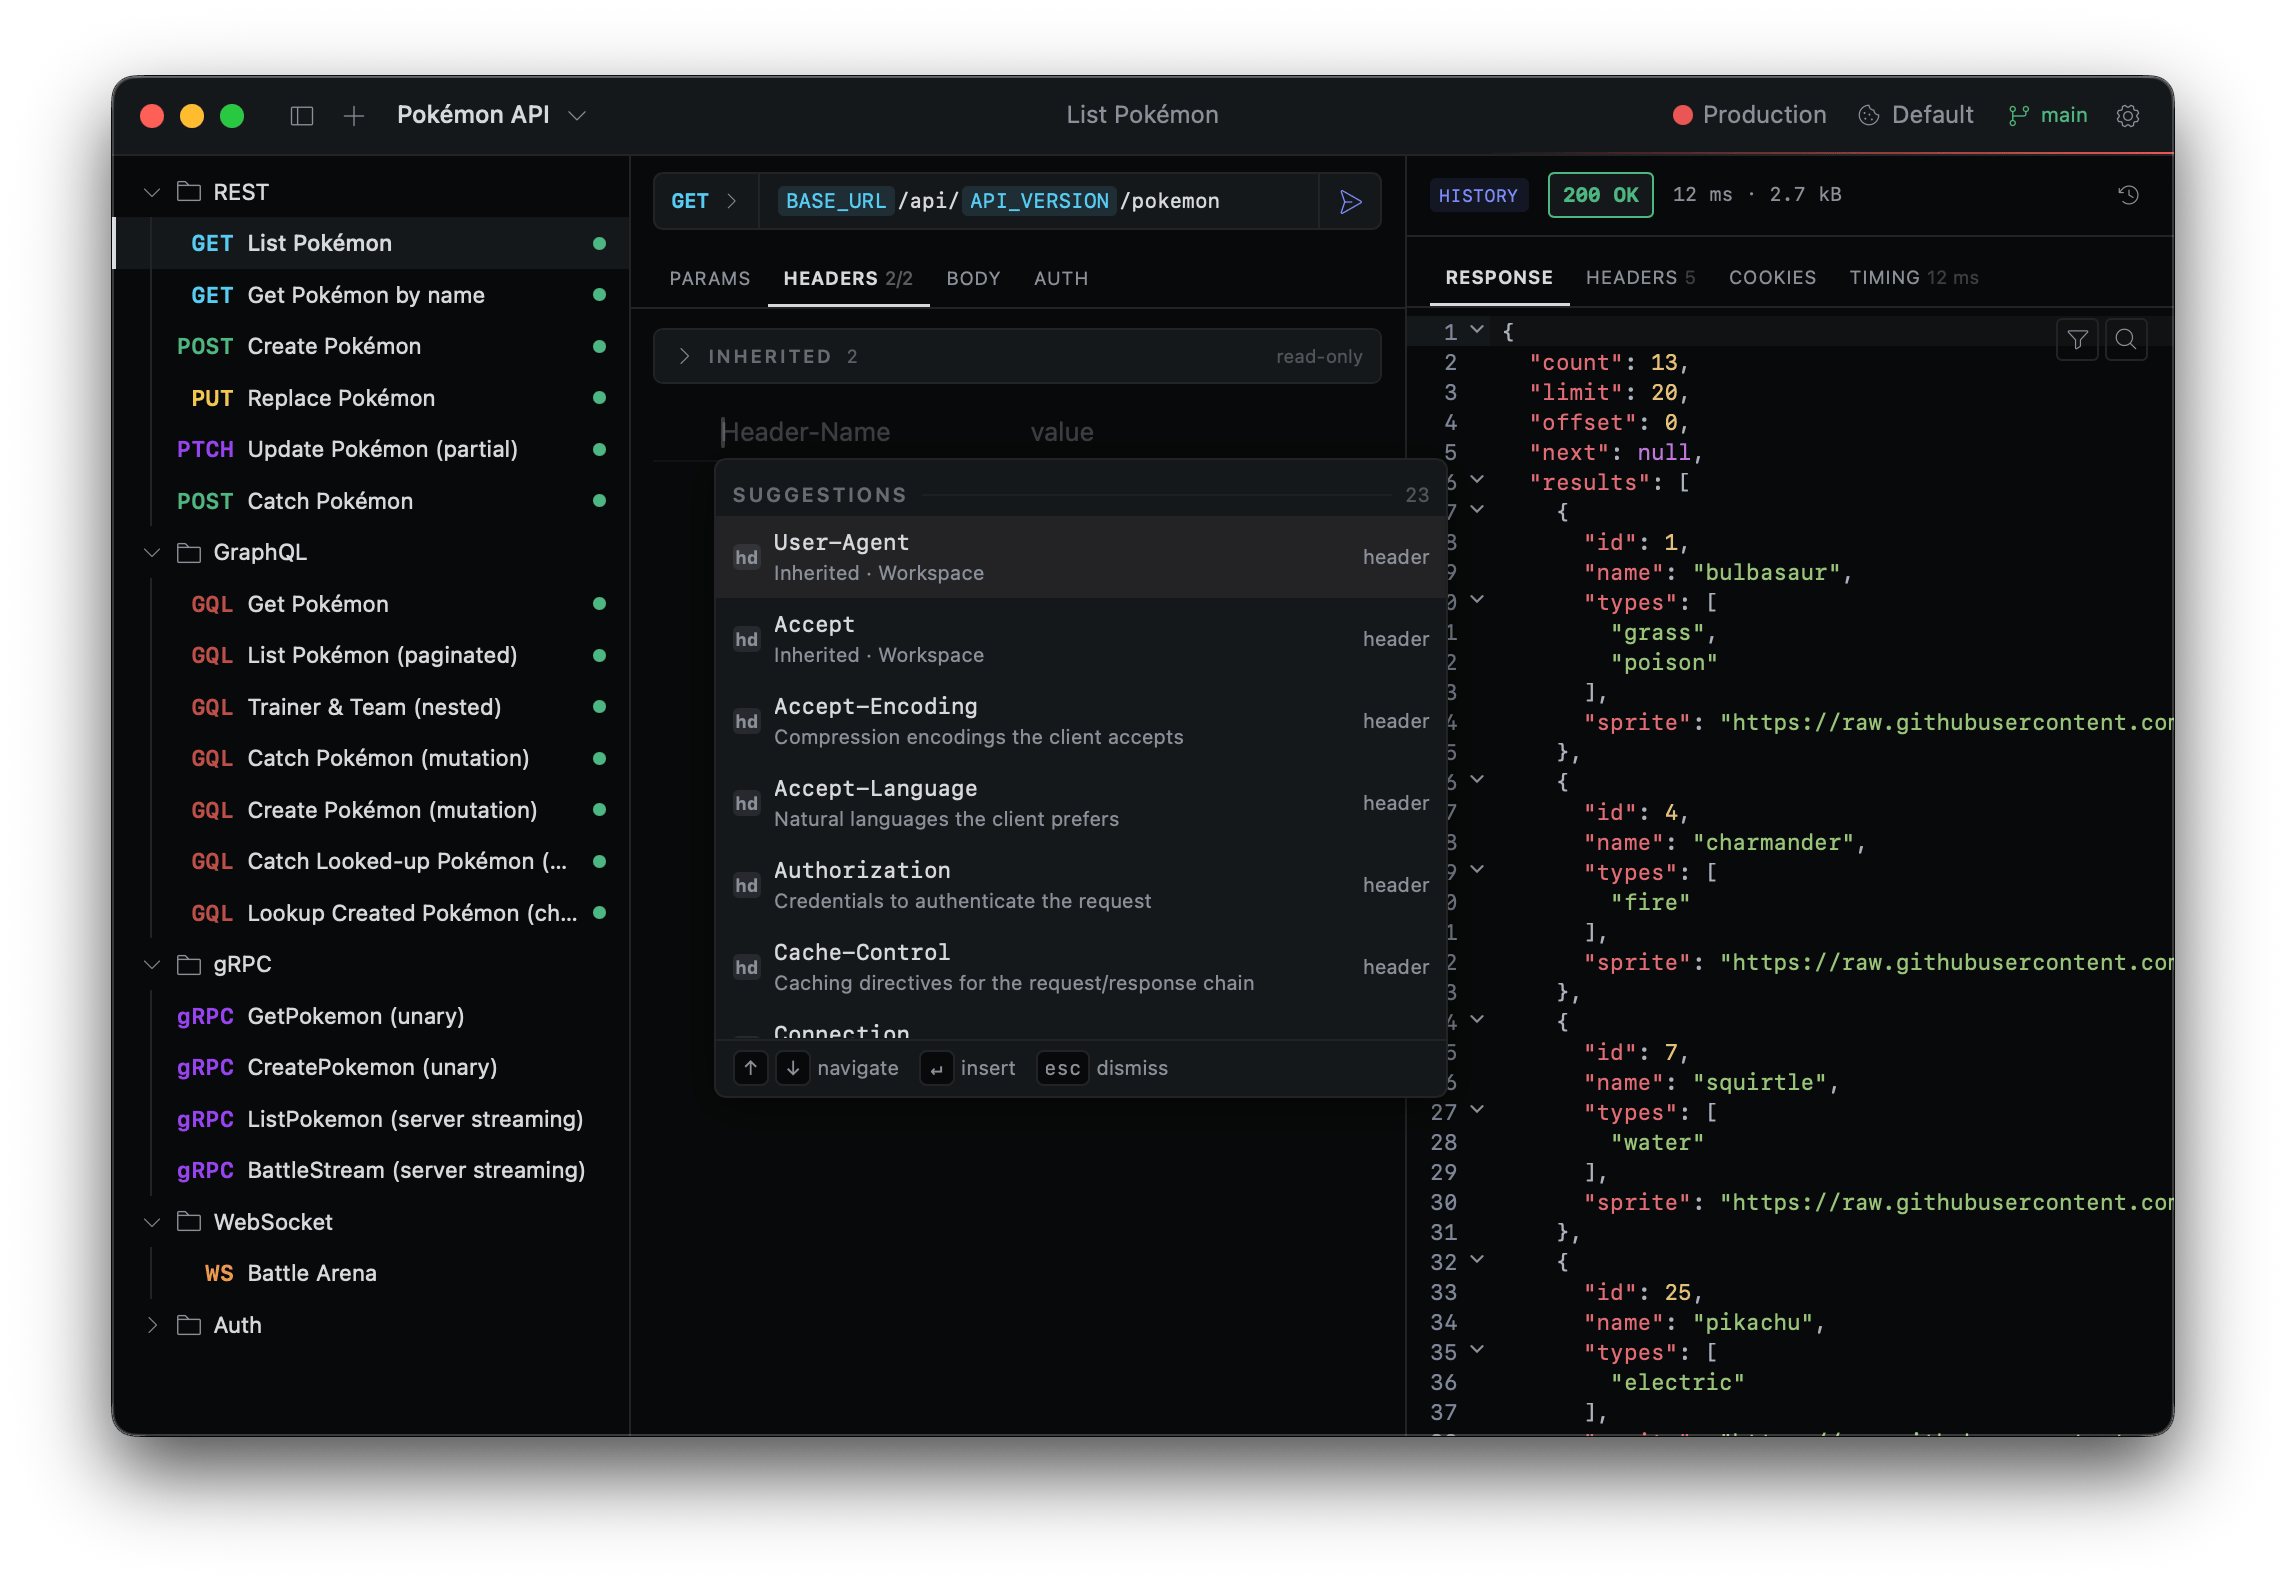The width and height of the screenshot is (2286, 1584).
Task: Click the API_VERSION variable in URL
Action: coord(1039,201)
